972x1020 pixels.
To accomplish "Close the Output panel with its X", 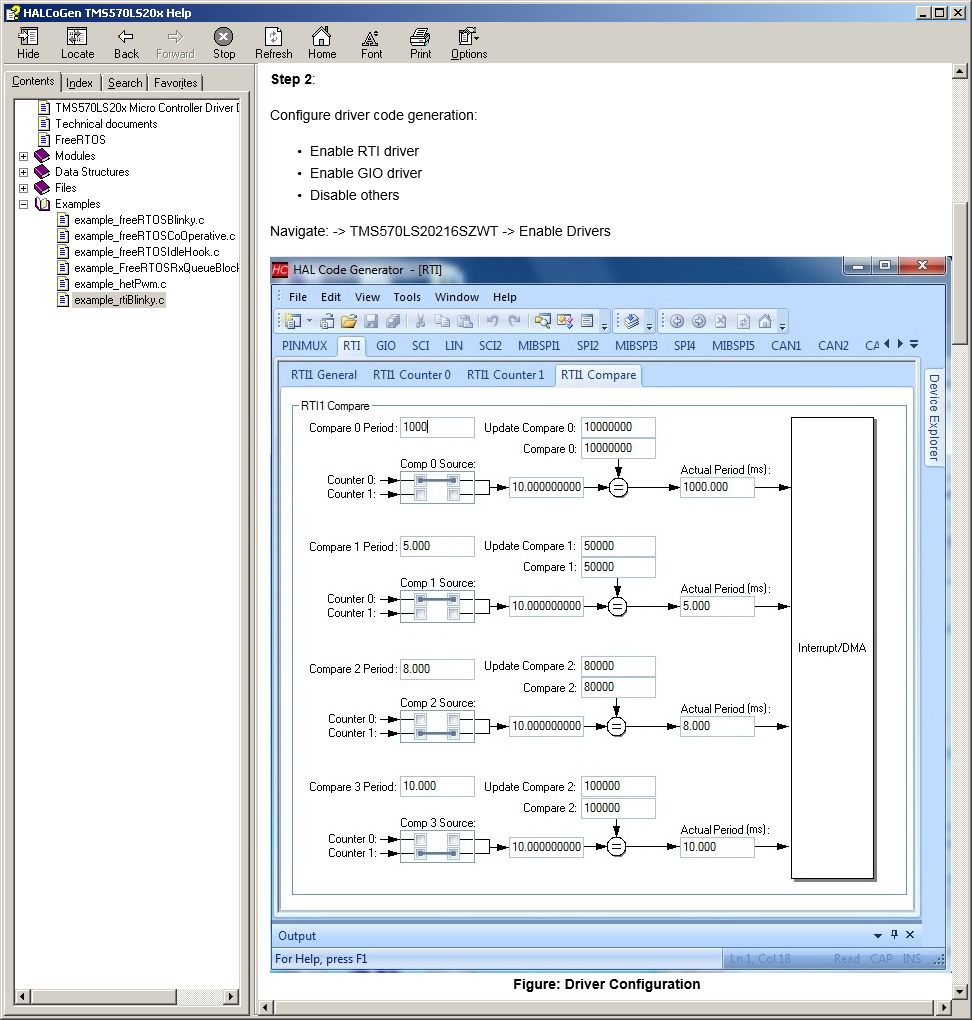I will [910, 935].
